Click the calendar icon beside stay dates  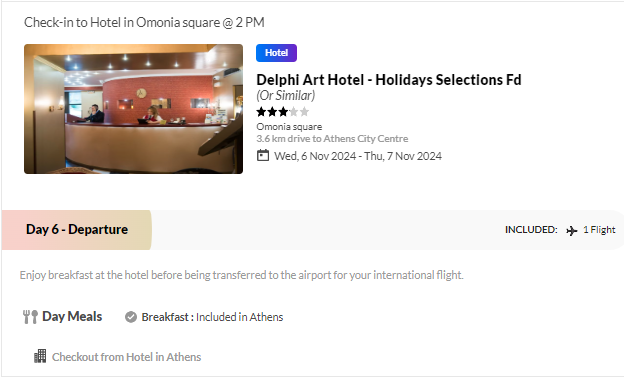click(x=263, y=155)
